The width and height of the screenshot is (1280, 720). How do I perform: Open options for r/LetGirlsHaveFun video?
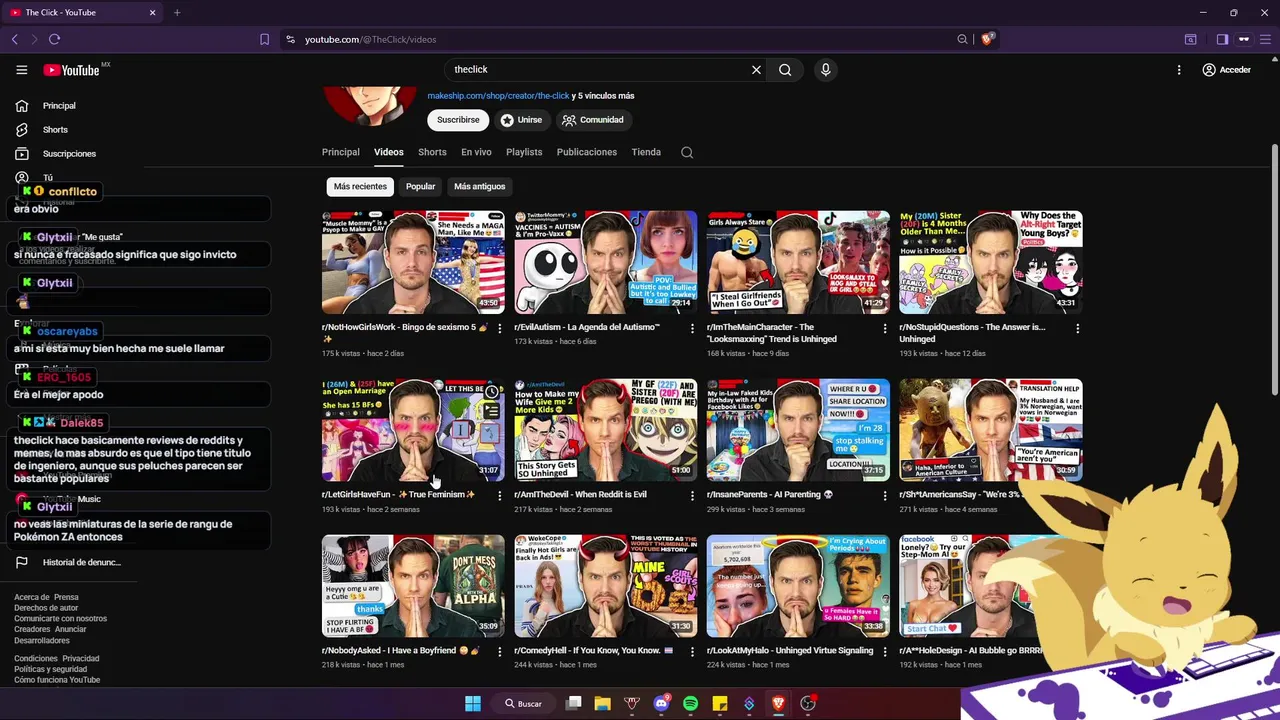499,495
